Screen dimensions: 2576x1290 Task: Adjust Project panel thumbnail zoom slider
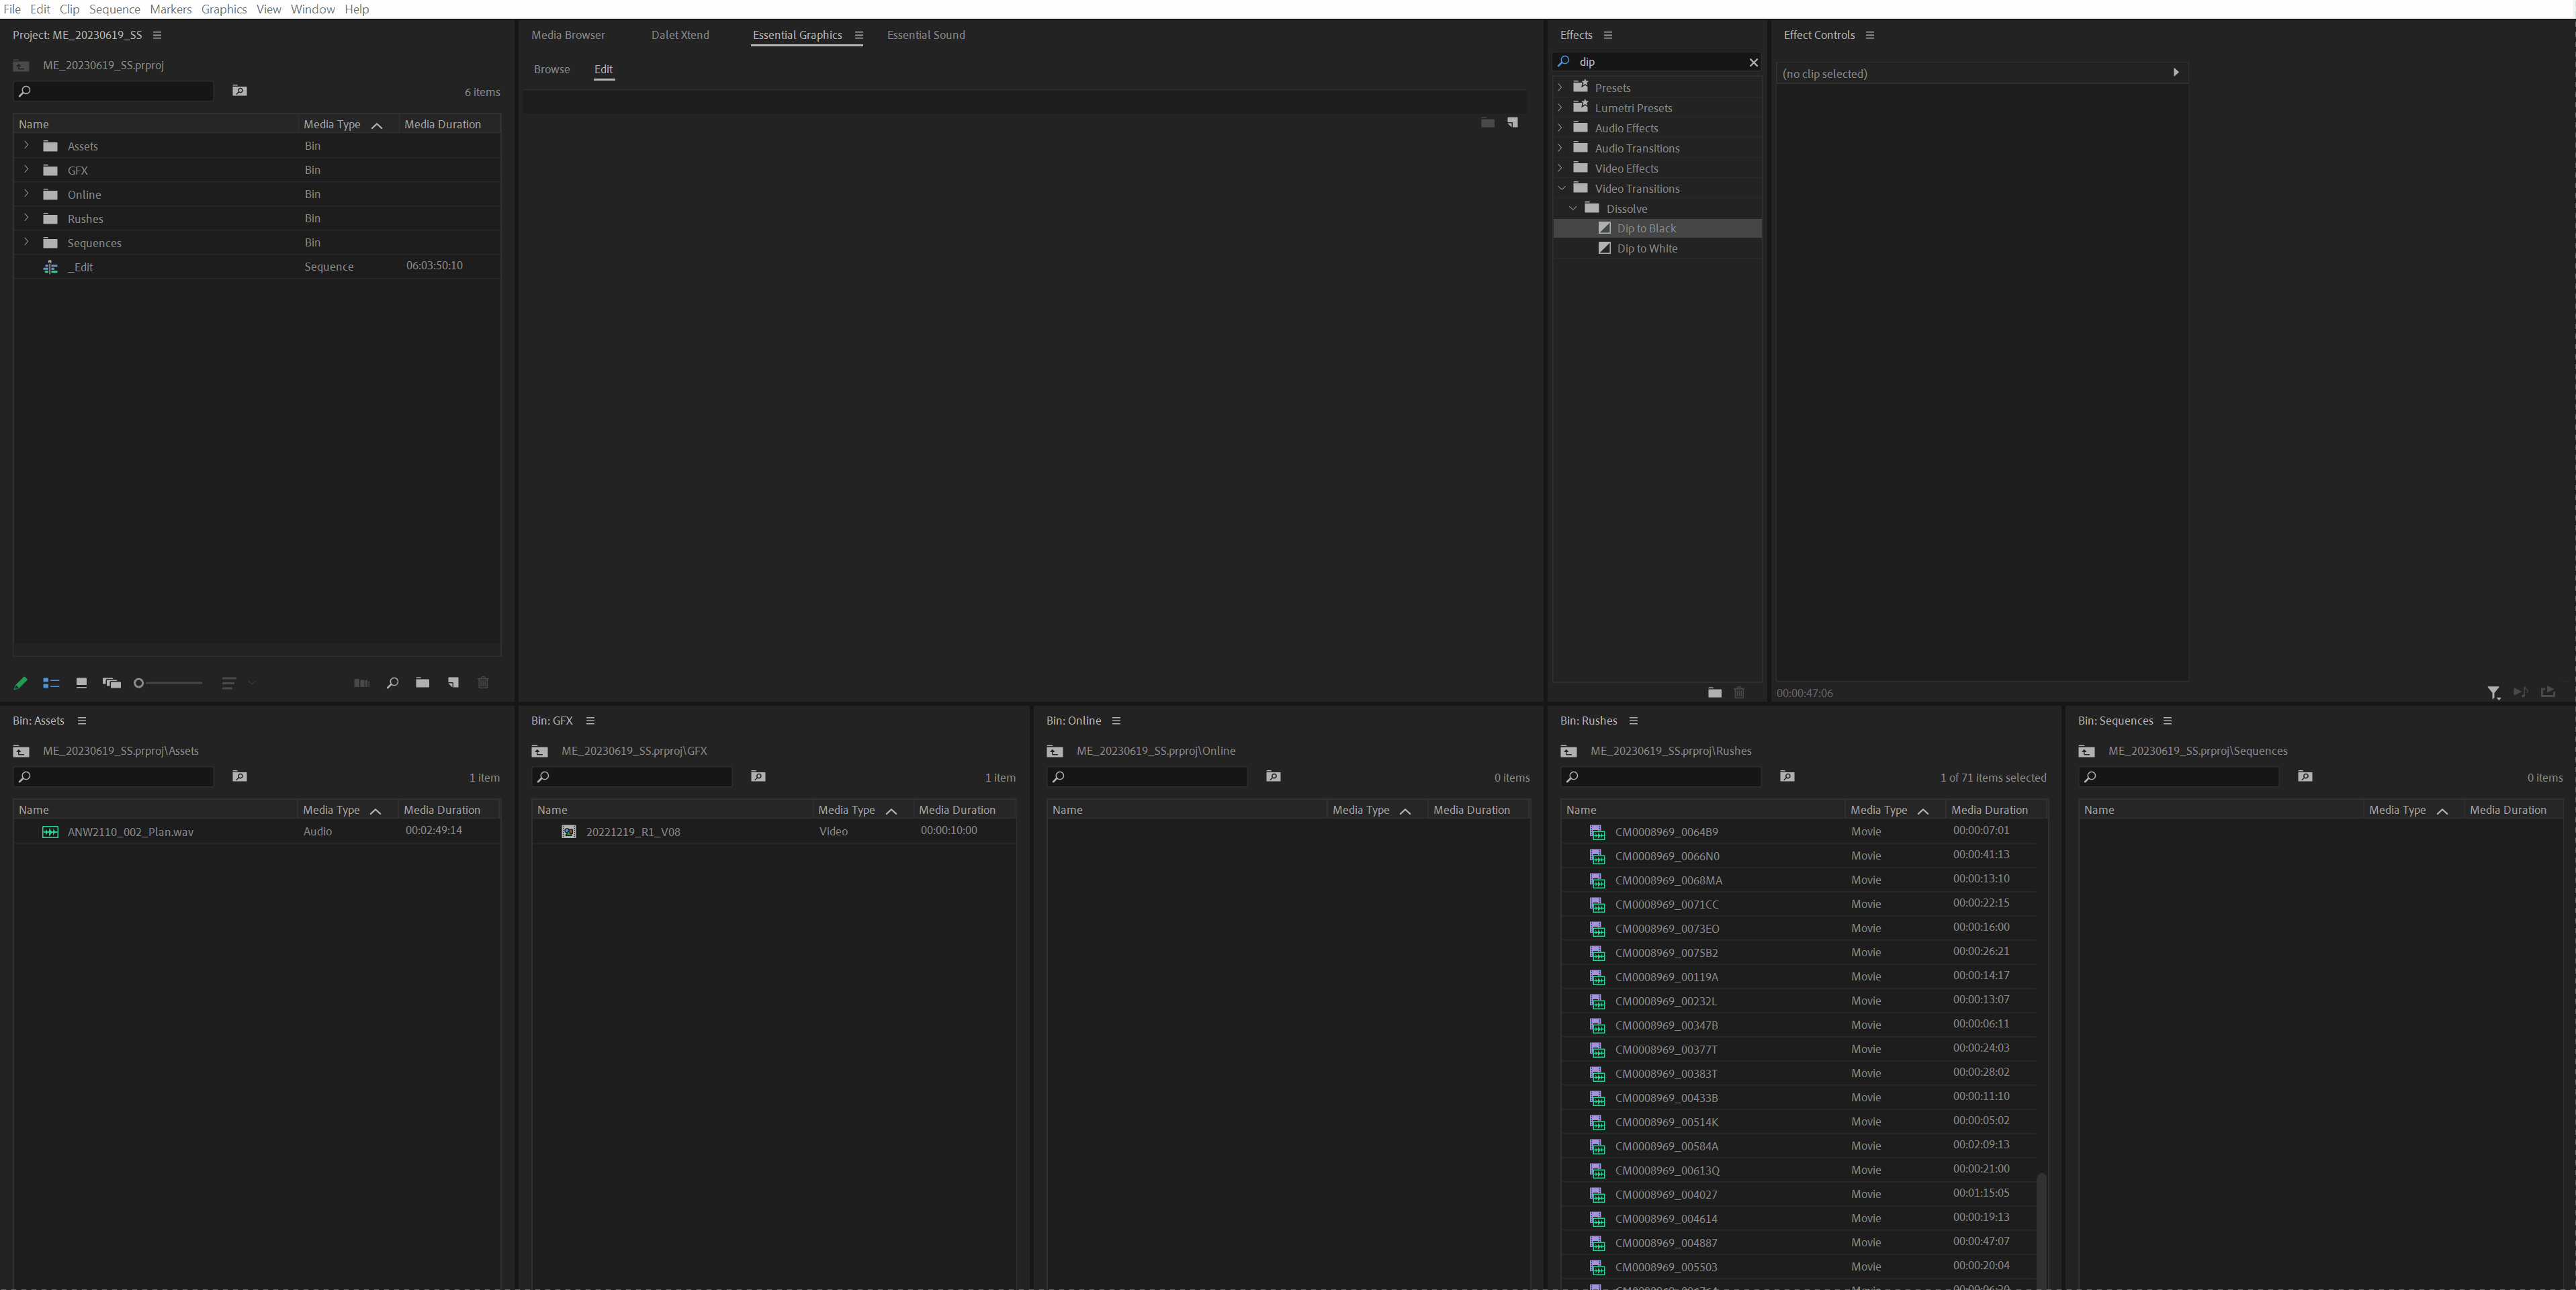(139, 683)
